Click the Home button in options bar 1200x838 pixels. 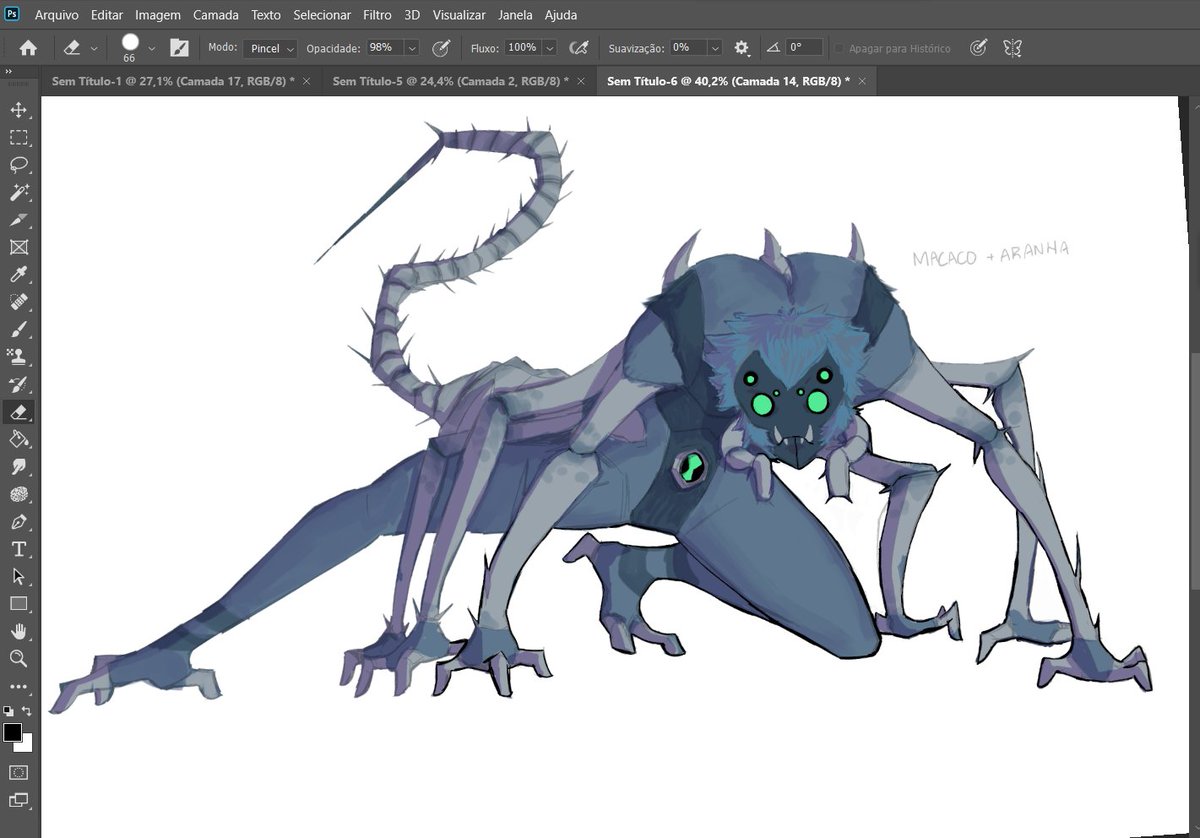(x=28, y=48)
